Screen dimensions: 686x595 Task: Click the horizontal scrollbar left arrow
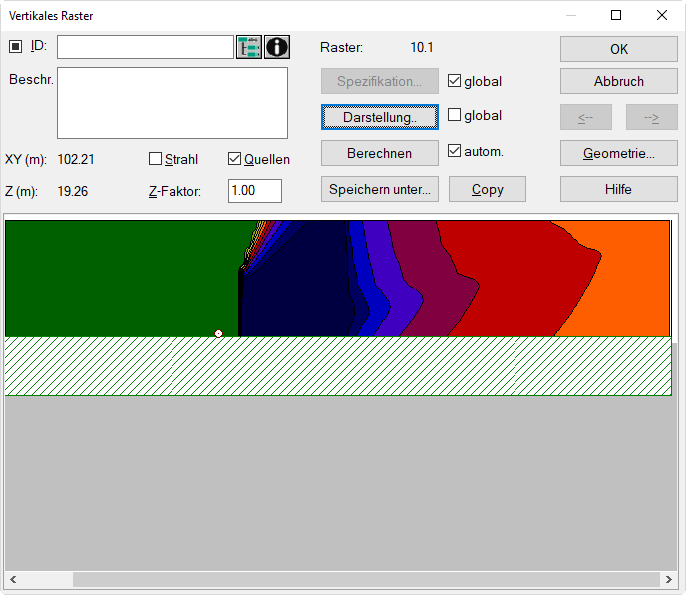pyautogui.click(x=13, y=579)
